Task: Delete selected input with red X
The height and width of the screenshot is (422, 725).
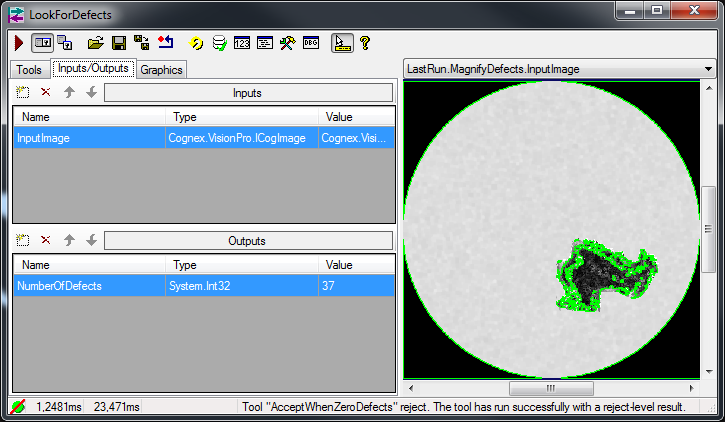Action: tap(45, 92)
